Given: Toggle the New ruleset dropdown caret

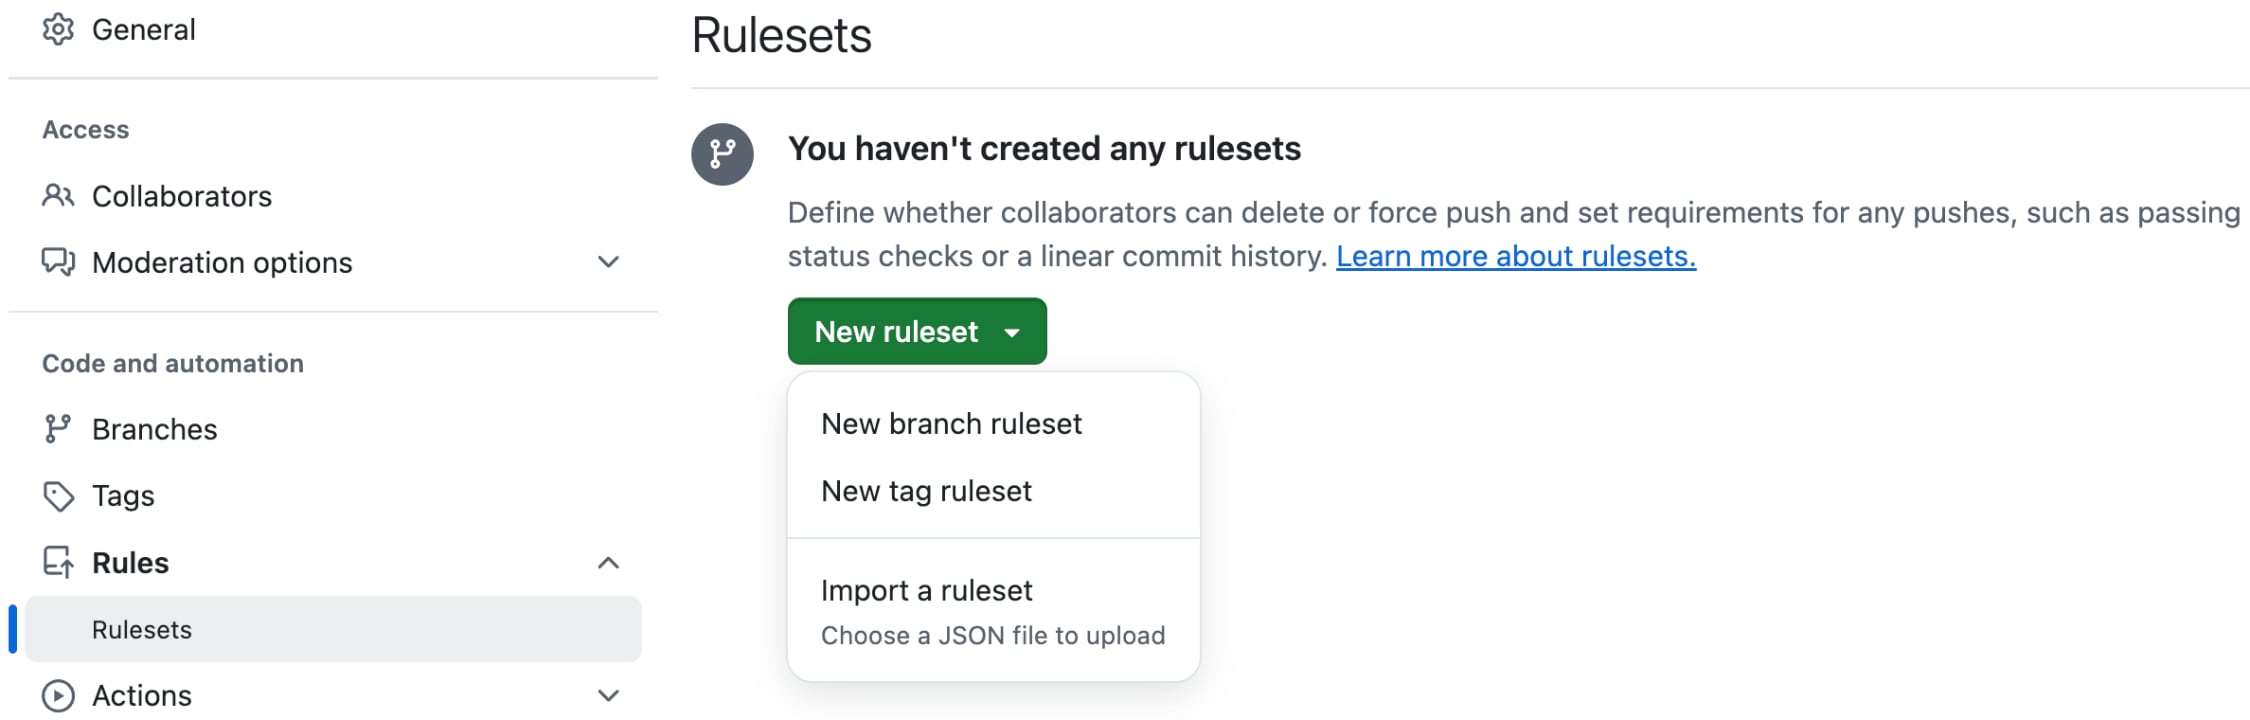Looking at the screenshot, I should [1012, 332].
